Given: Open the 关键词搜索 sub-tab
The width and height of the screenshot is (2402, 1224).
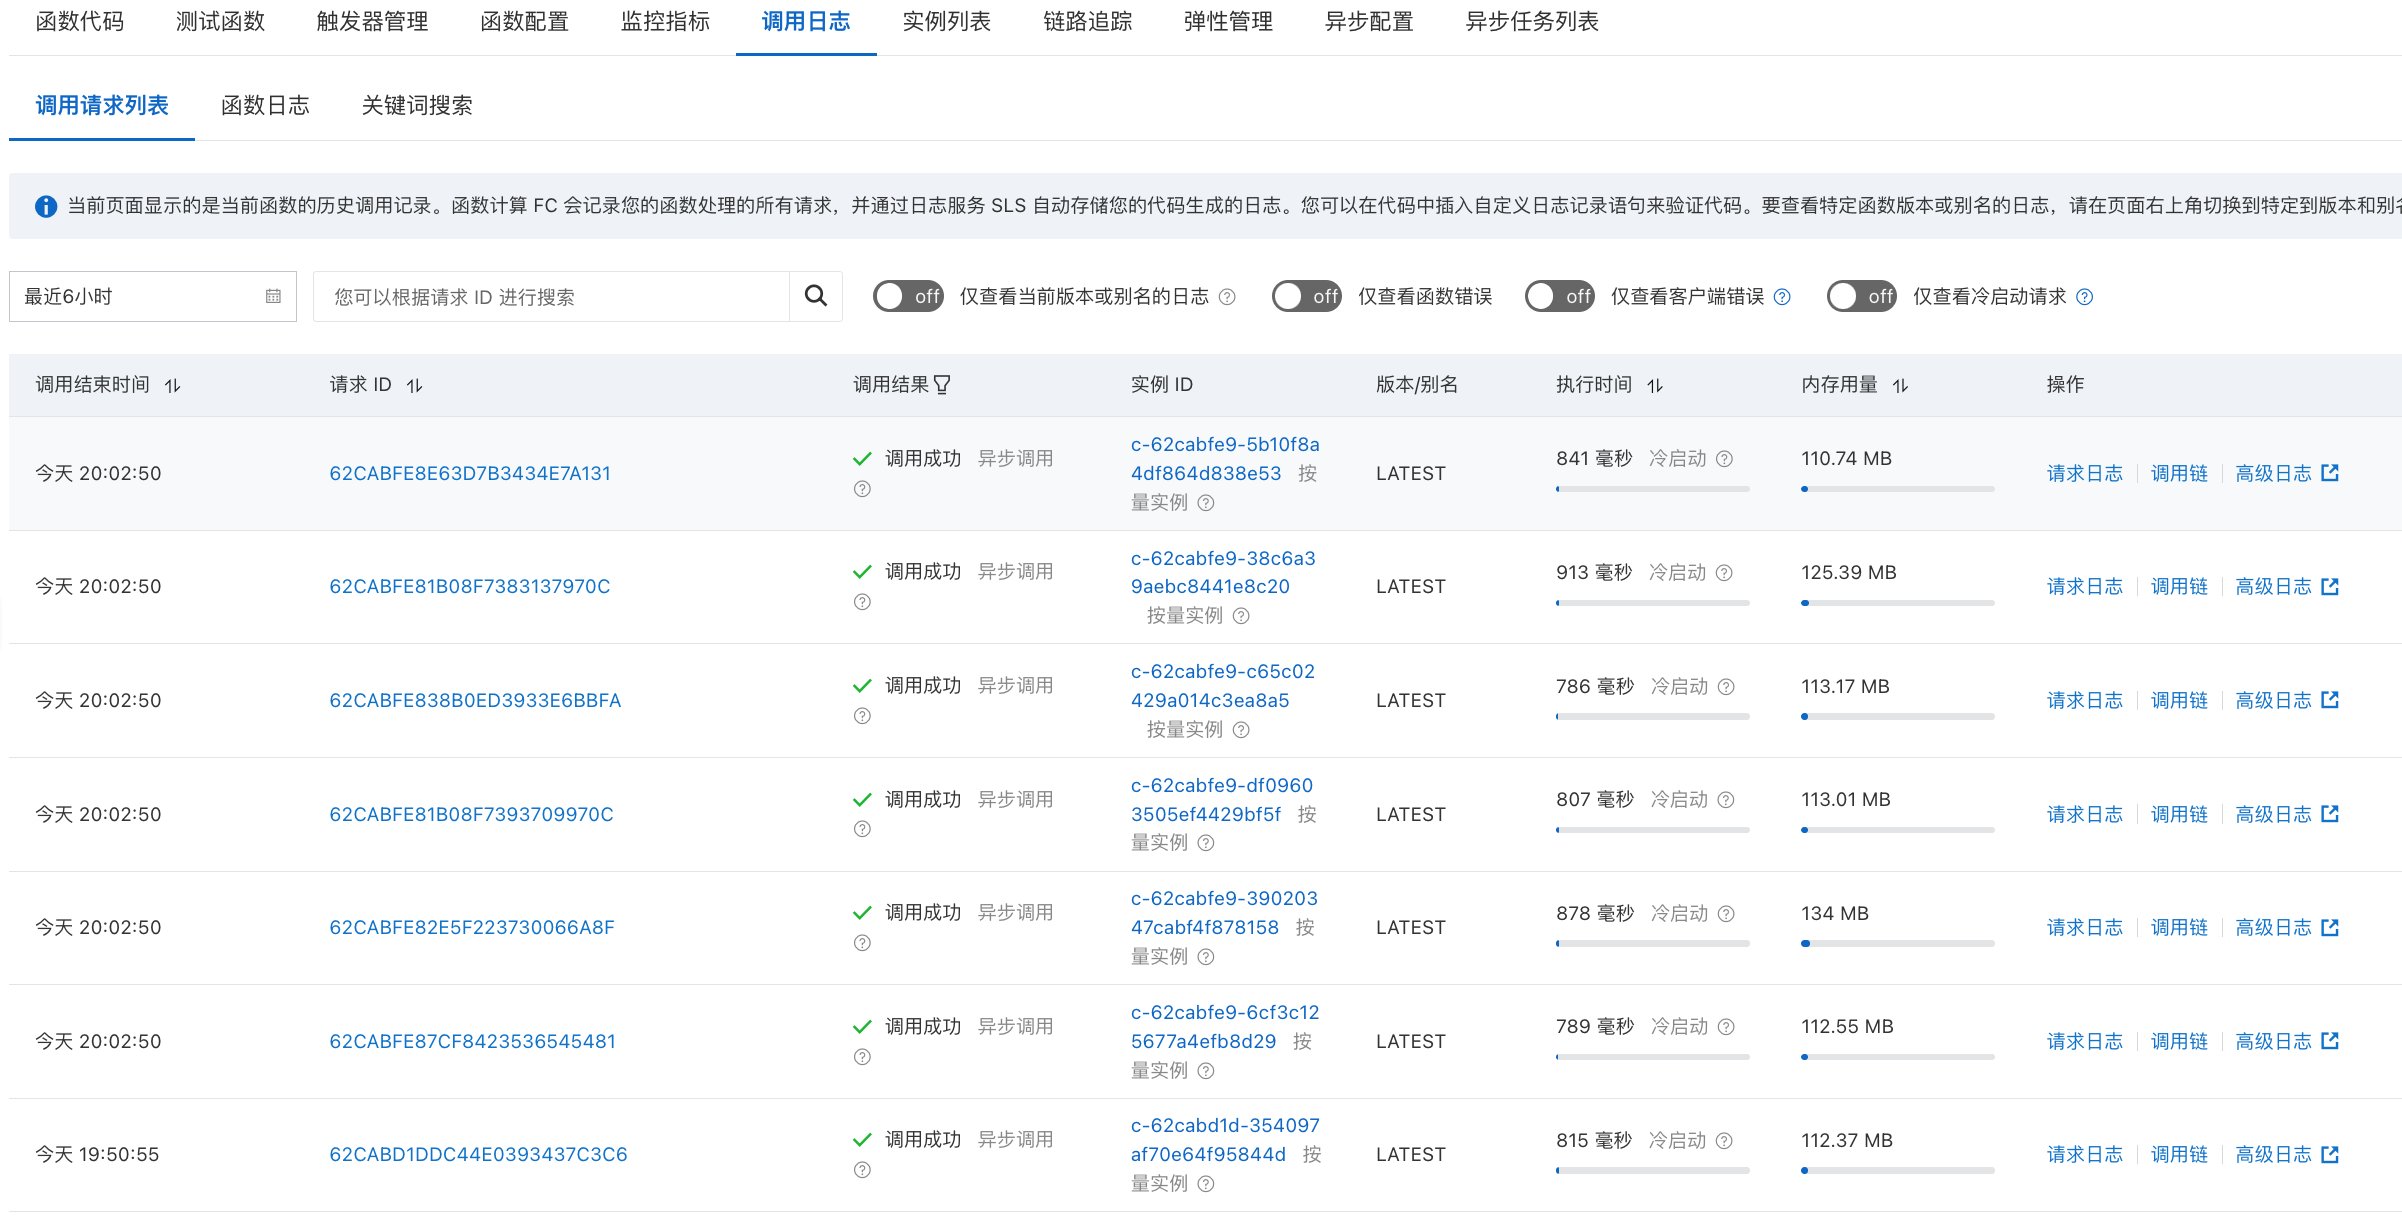Looking at the screenshot, I should (417, 105).
